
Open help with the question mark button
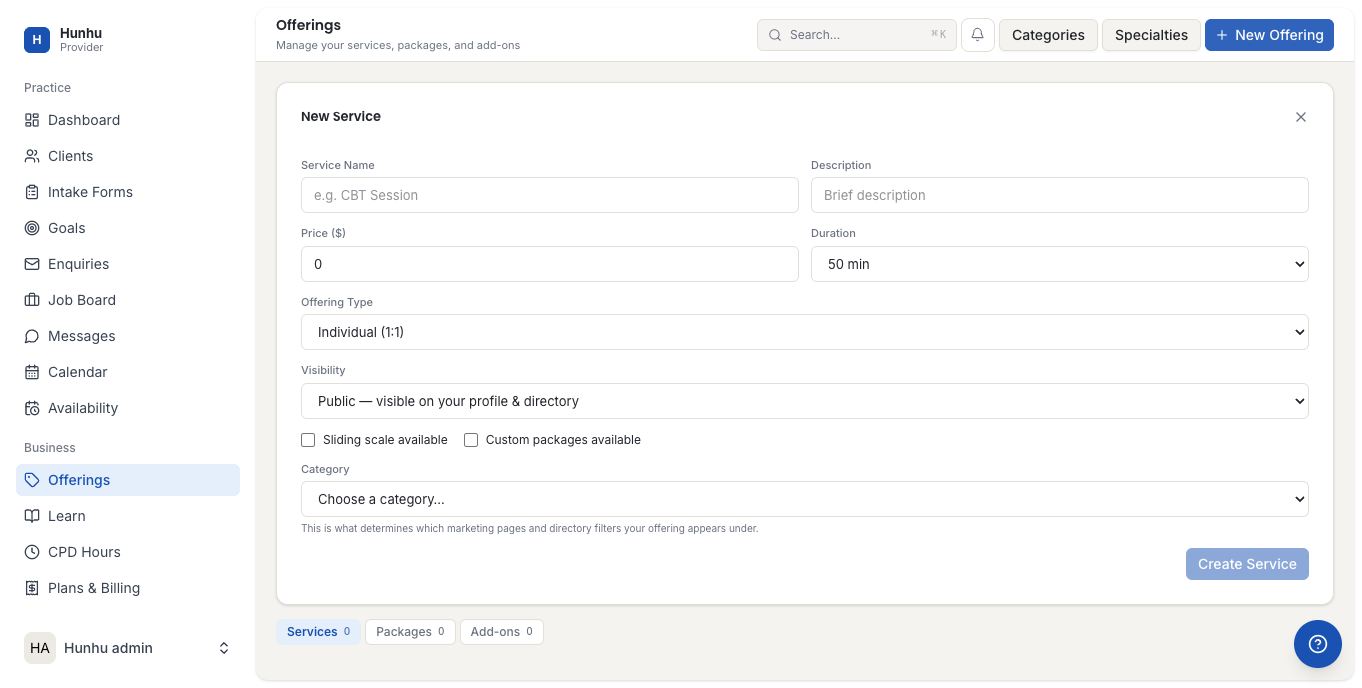[x=1318, y=644]
